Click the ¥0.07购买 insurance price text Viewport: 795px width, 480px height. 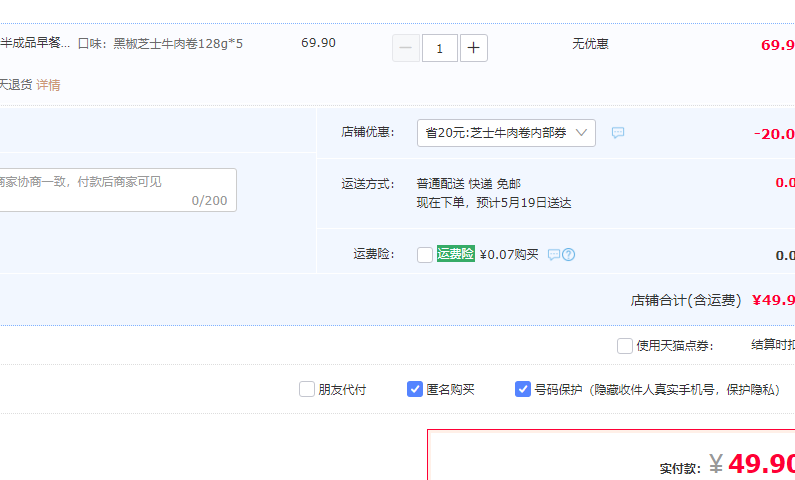(x=509, y=254)
